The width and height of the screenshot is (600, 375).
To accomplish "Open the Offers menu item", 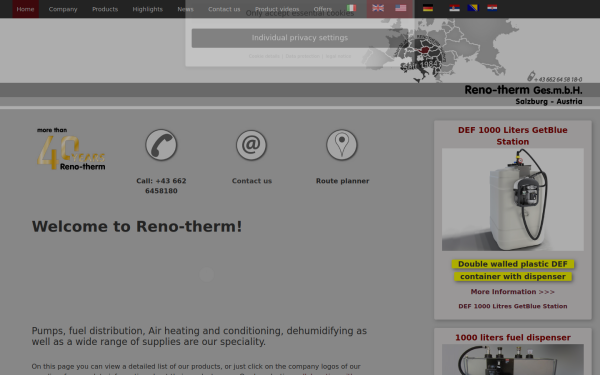I will coord(323,9).
